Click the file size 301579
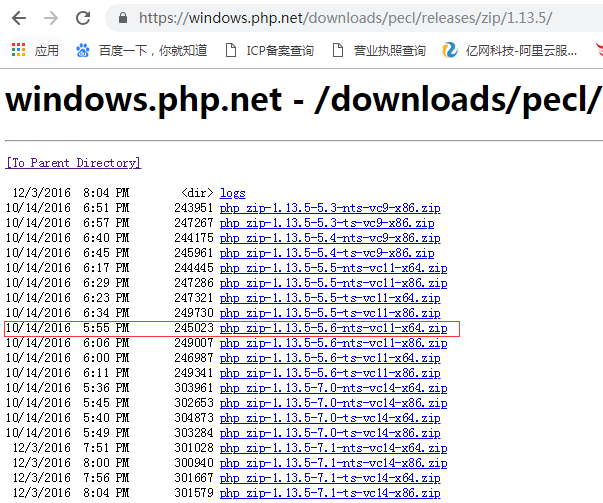Screen dimensions: 603x503 [x=193, y=493]
